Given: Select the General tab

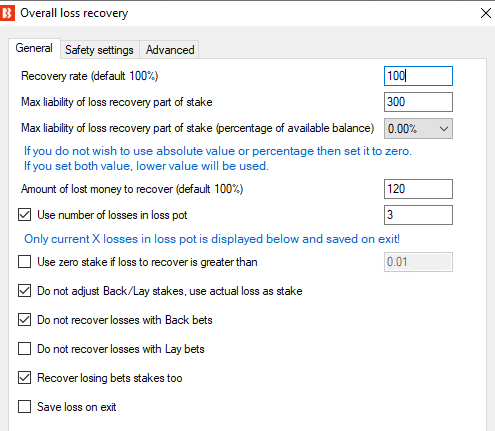Looking at the screenshot, I should [34, 48].
